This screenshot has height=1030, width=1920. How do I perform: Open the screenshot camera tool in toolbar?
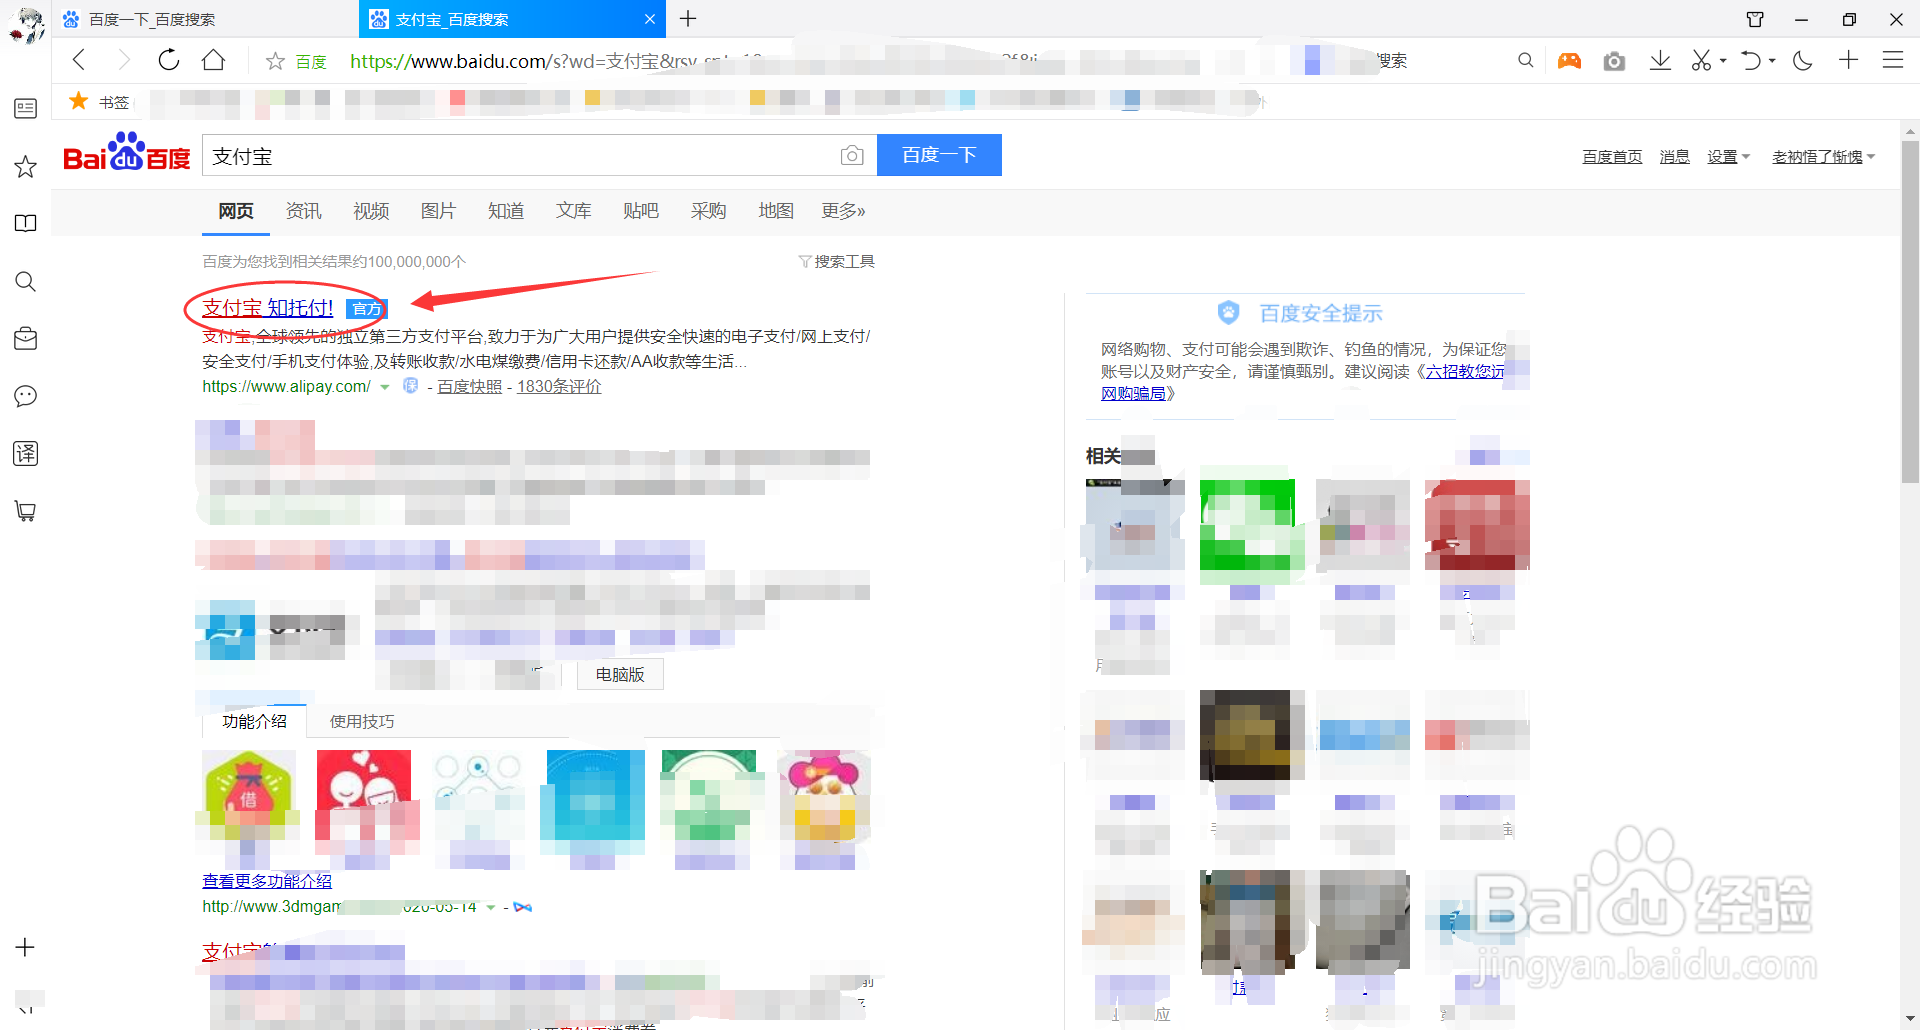pos(1614,61)
